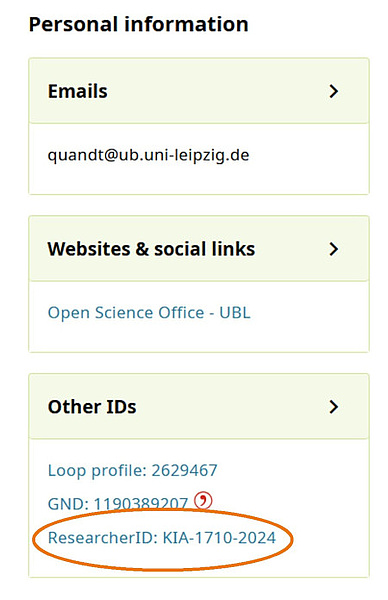Click the Personal information heading
The height and width of the screenshot is (600, 388).
(139, 24)
